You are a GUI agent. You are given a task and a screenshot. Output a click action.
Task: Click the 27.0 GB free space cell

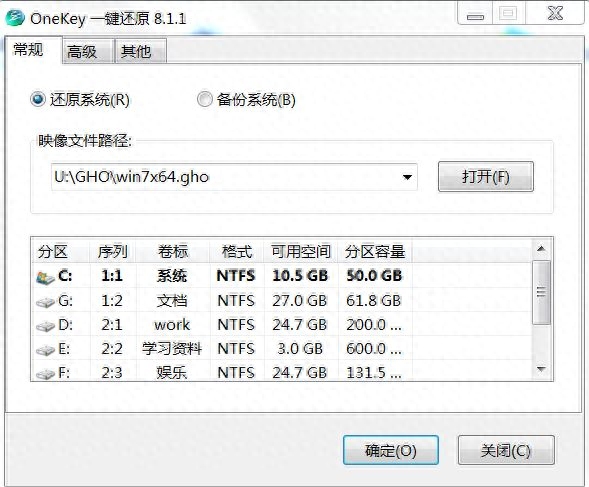(300, 301)
